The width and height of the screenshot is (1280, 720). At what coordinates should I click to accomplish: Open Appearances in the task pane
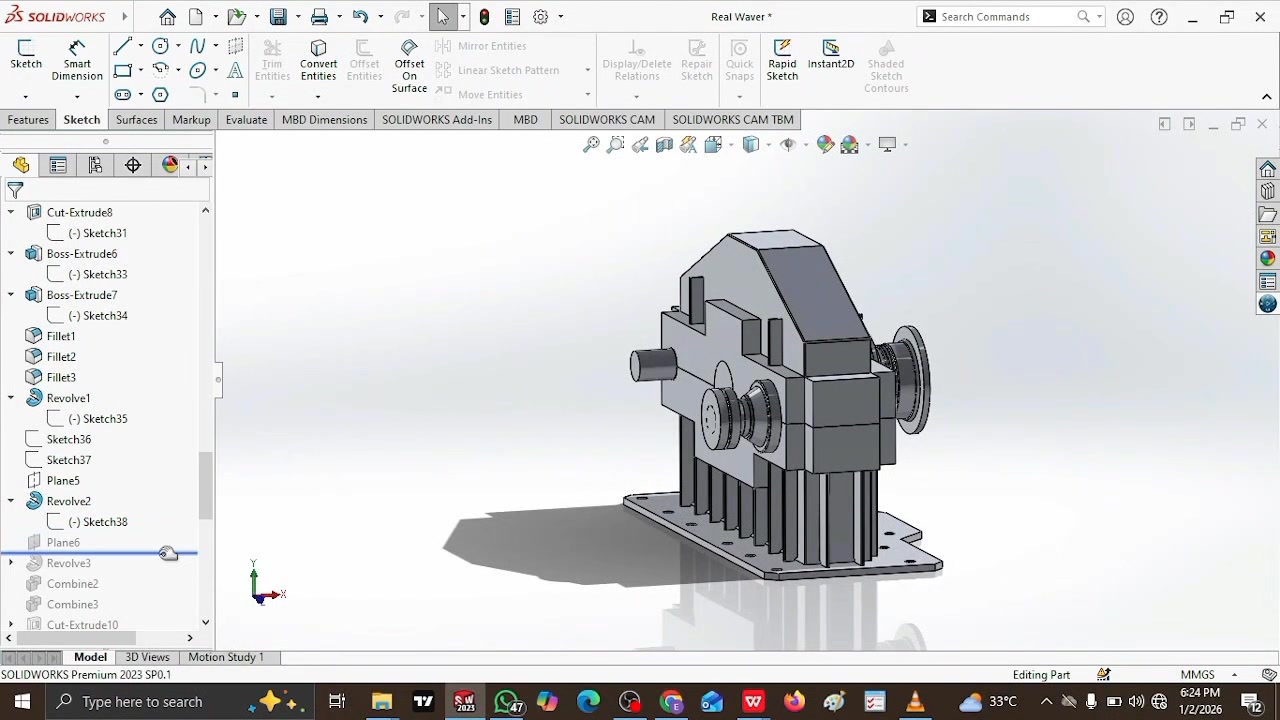1268,259
